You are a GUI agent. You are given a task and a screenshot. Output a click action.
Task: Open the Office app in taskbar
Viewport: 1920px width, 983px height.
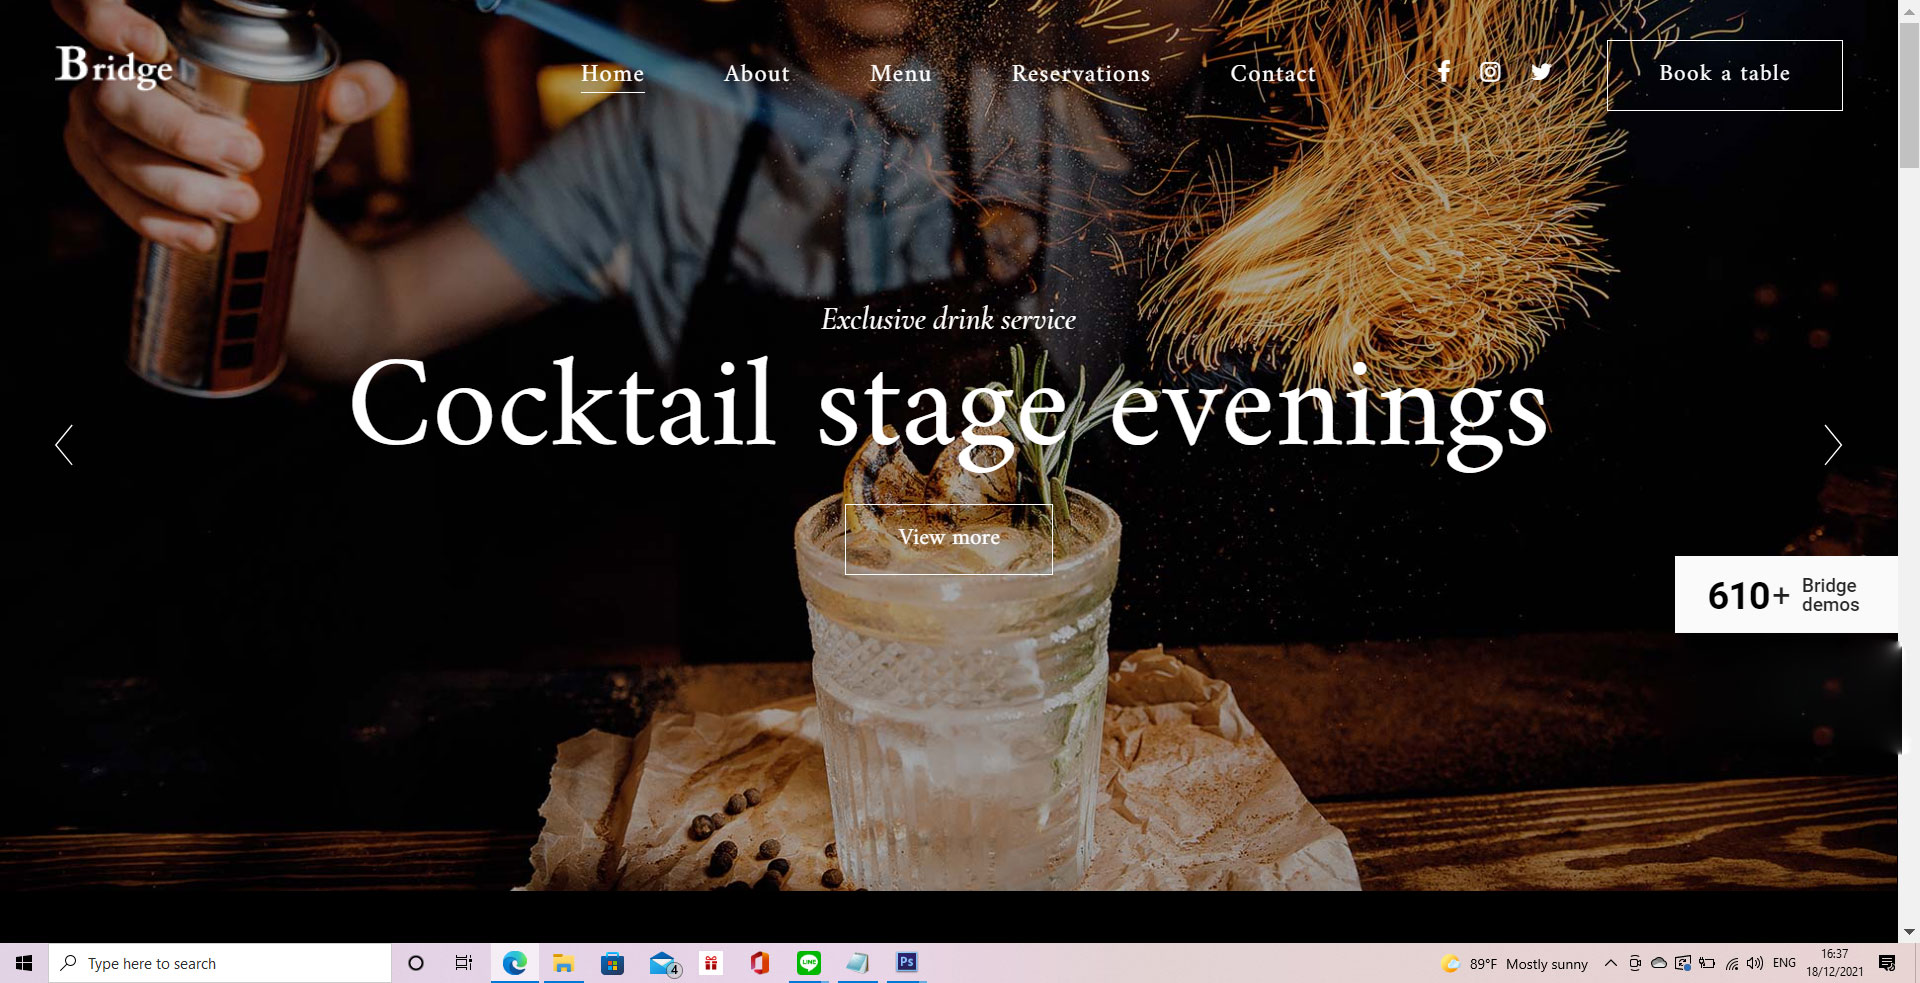point(760,963)
